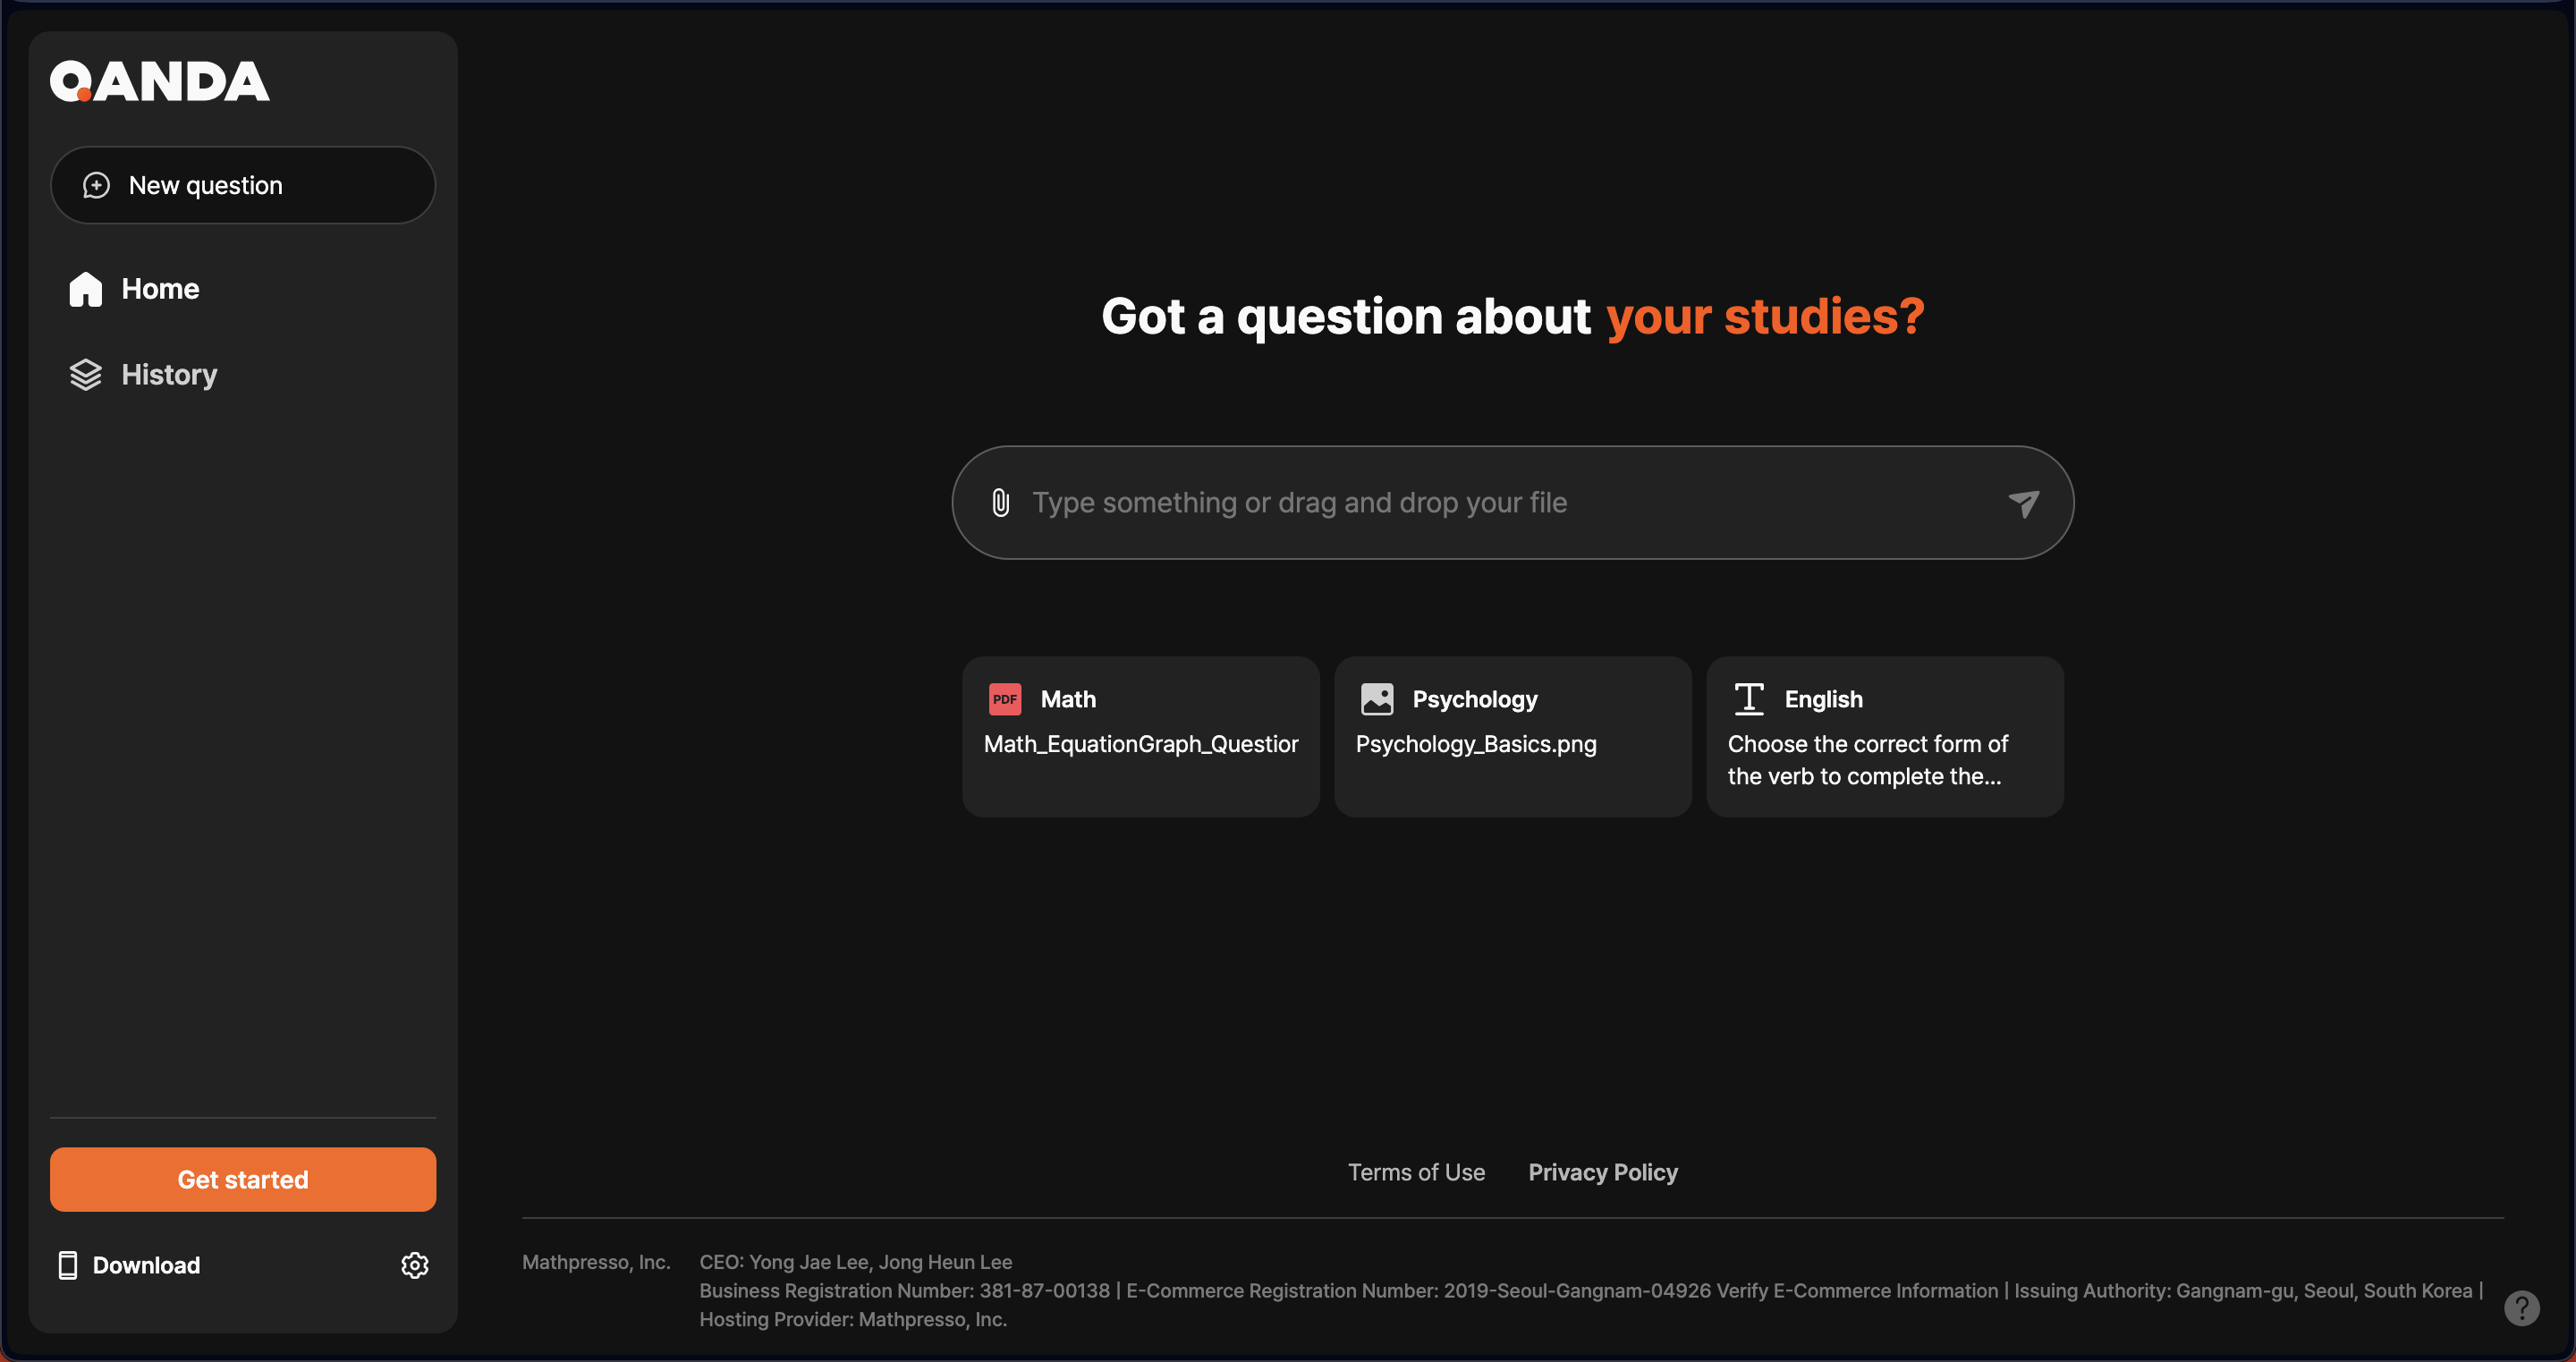Open the Home section
This screenshot has height=1362, width=2576.
[x=134, y=289]
